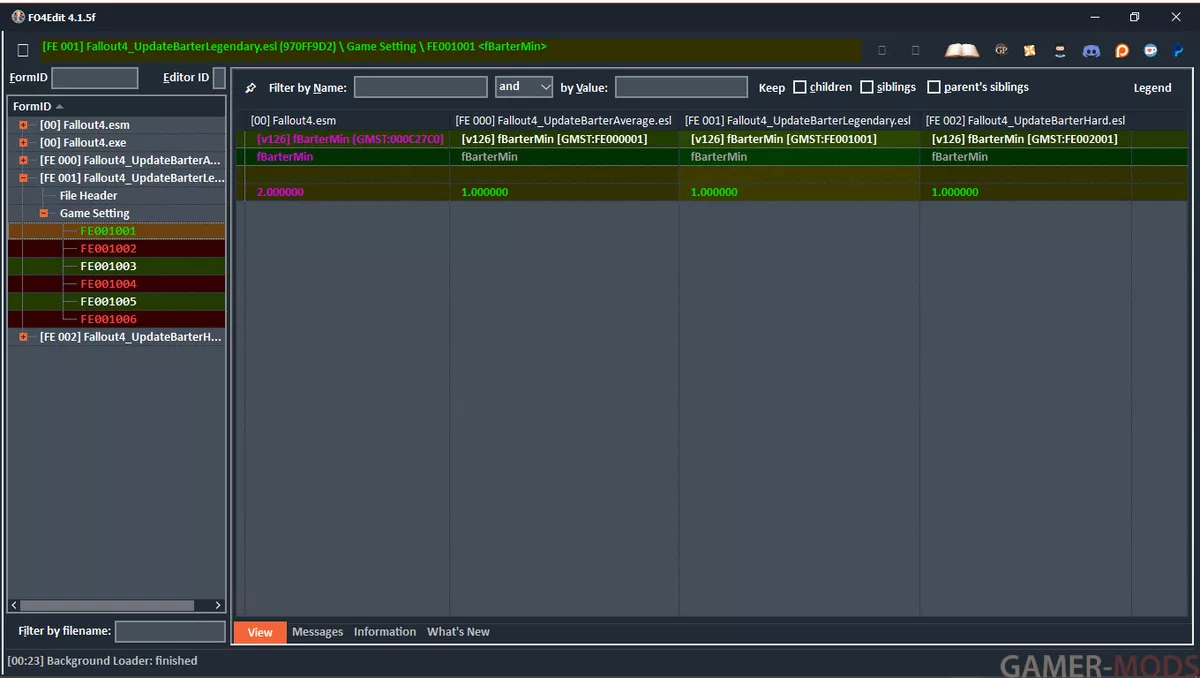Click the [00] Fallout4.esm column header
This screenshot has width=1200, height=678.
(347, 121)
